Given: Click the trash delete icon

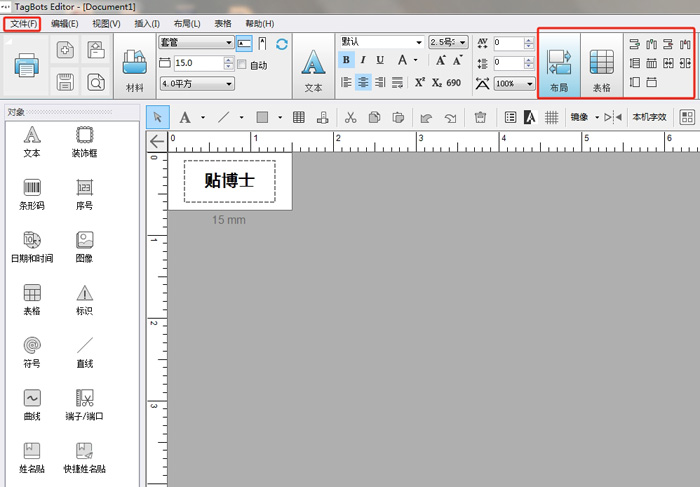Looking at the screenshot, I should pos(480,117).
